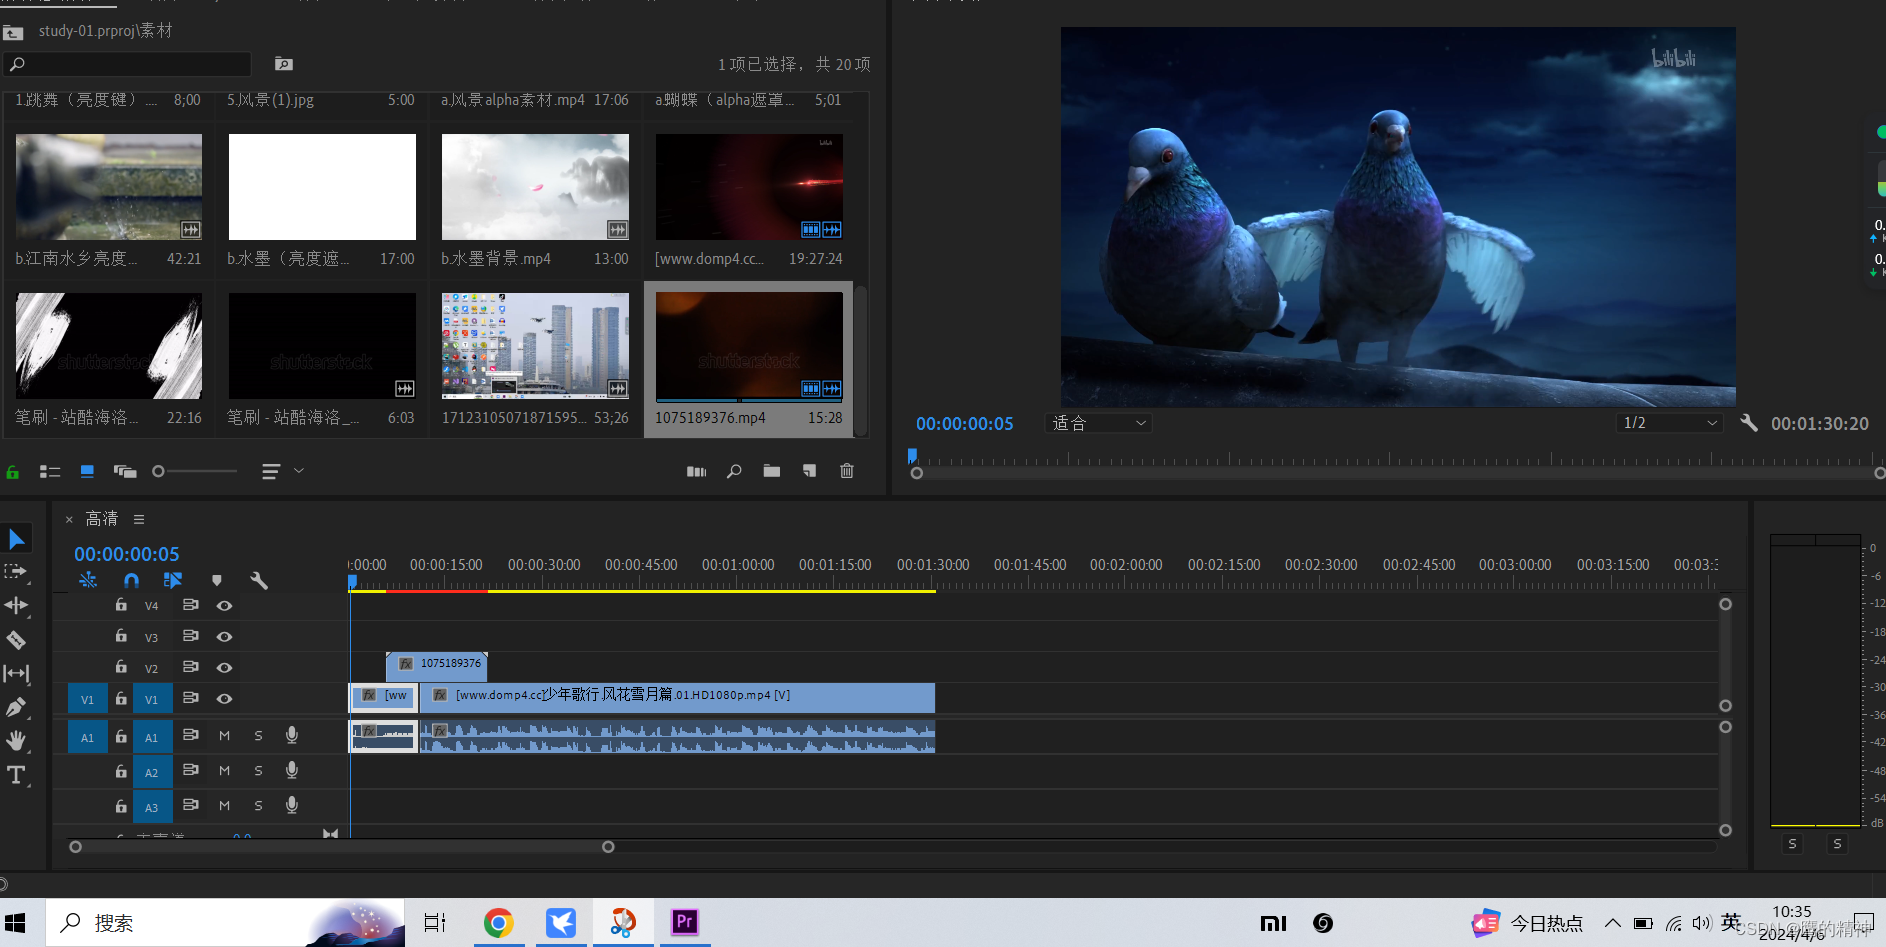The width and height of the screenshot is (1886, 947).
Task: Solo track A2 with S button
Action: [x=258, y=771]
